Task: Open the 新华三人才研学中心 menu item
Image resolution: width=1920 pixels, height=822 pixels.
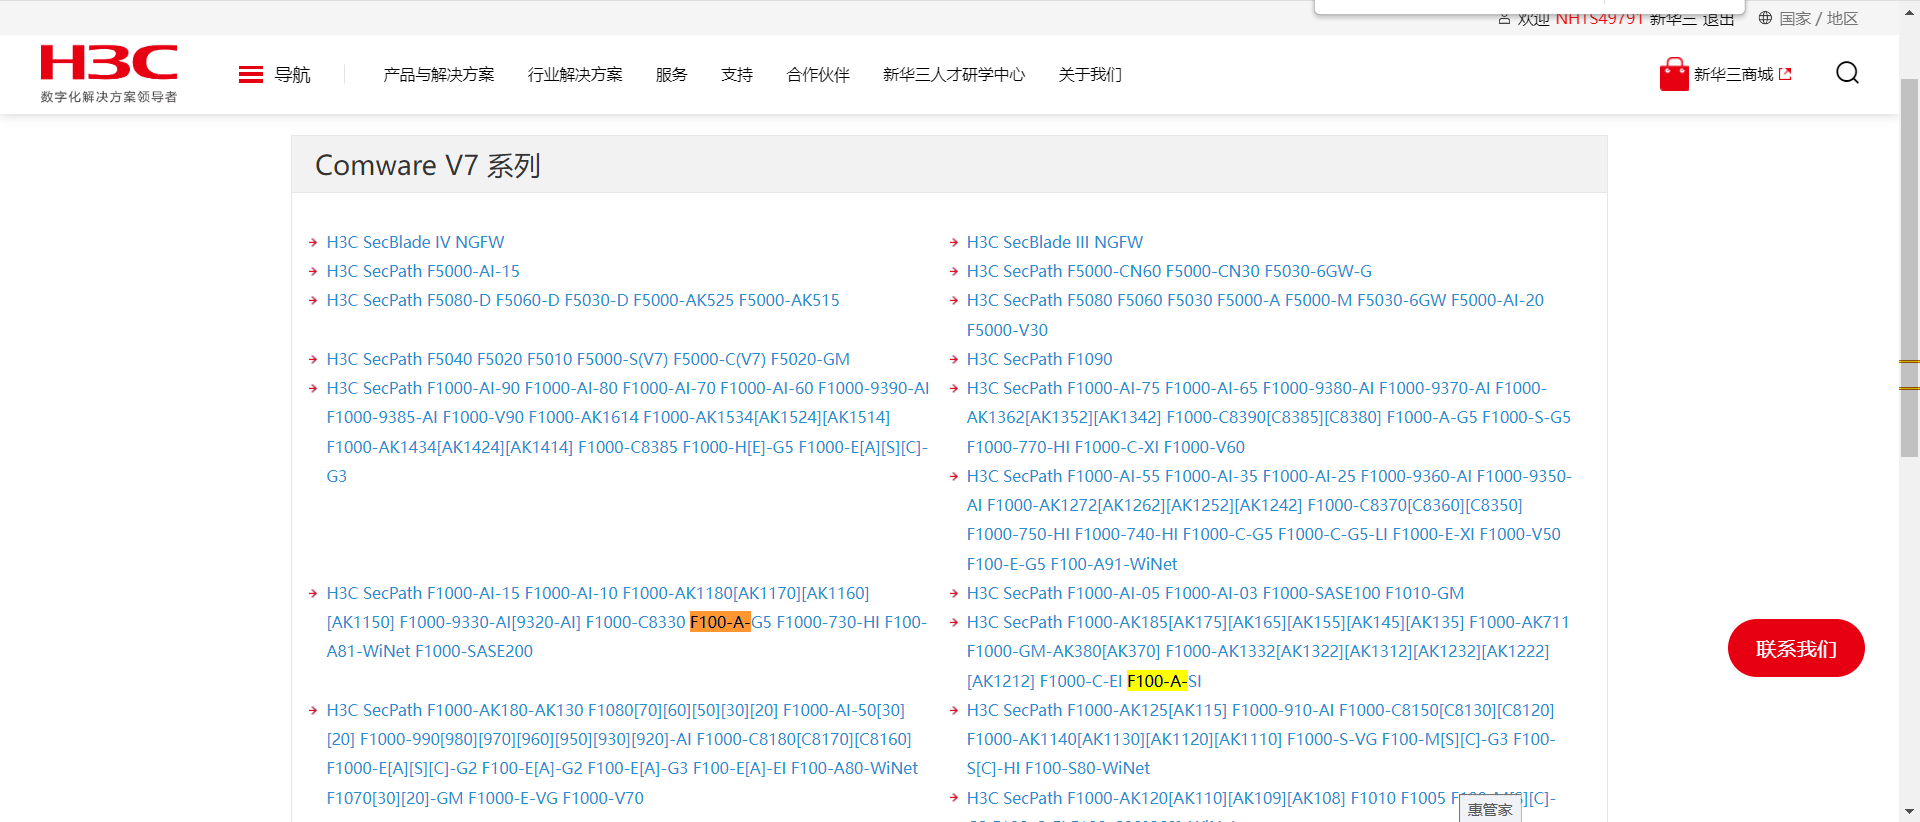Action: coord(954,75)
